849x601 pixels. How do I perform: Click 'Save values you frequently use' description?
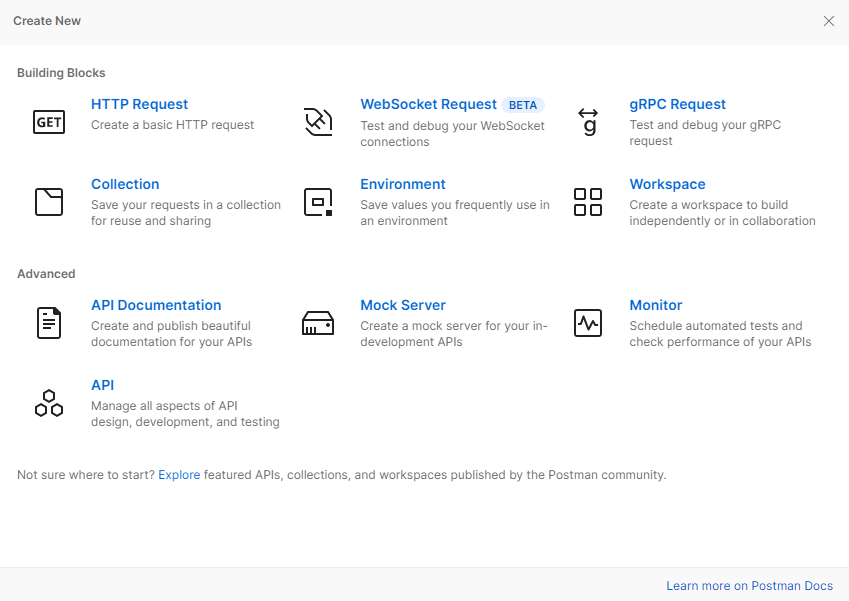(x=455, y=213)
